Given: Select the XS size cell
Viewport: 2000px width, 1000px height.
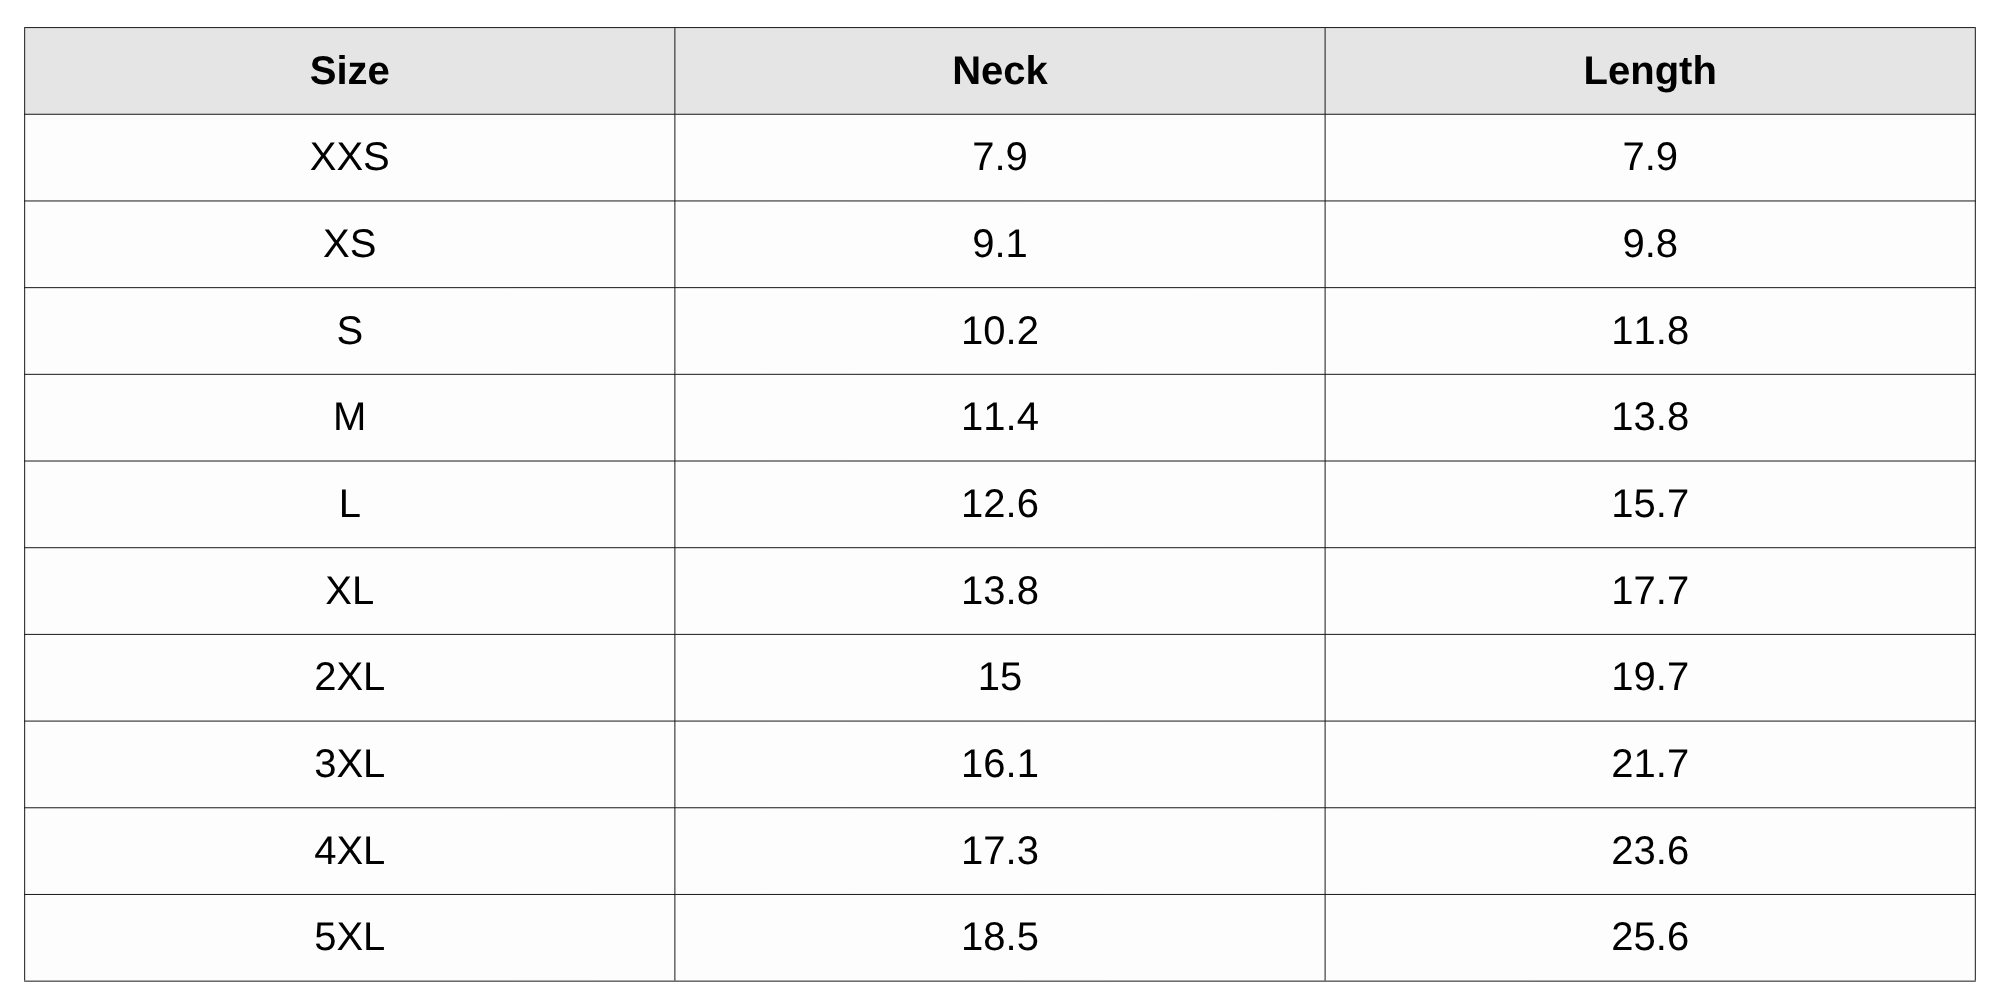Looking at the screenshot, I should [x=349, y=244].
